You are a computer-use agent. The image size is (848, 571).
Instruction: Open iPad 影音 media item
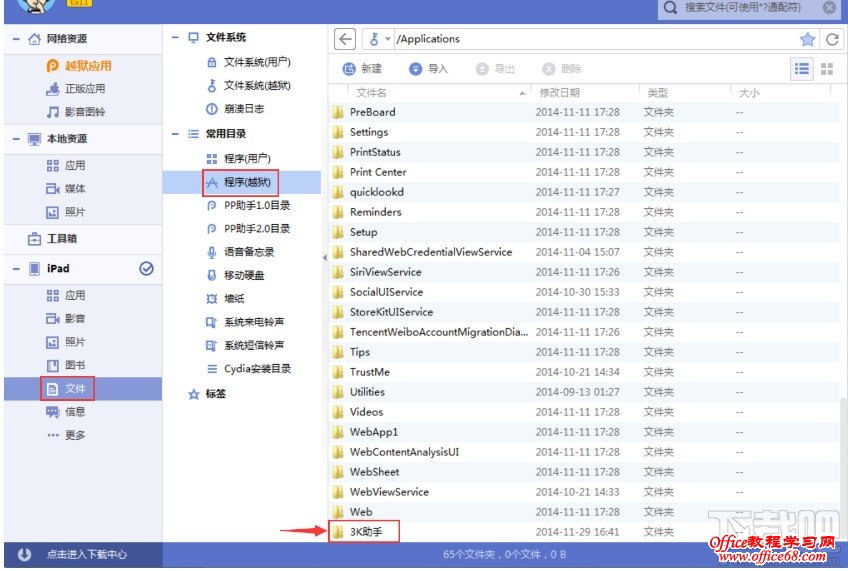(x=66, y=318)
